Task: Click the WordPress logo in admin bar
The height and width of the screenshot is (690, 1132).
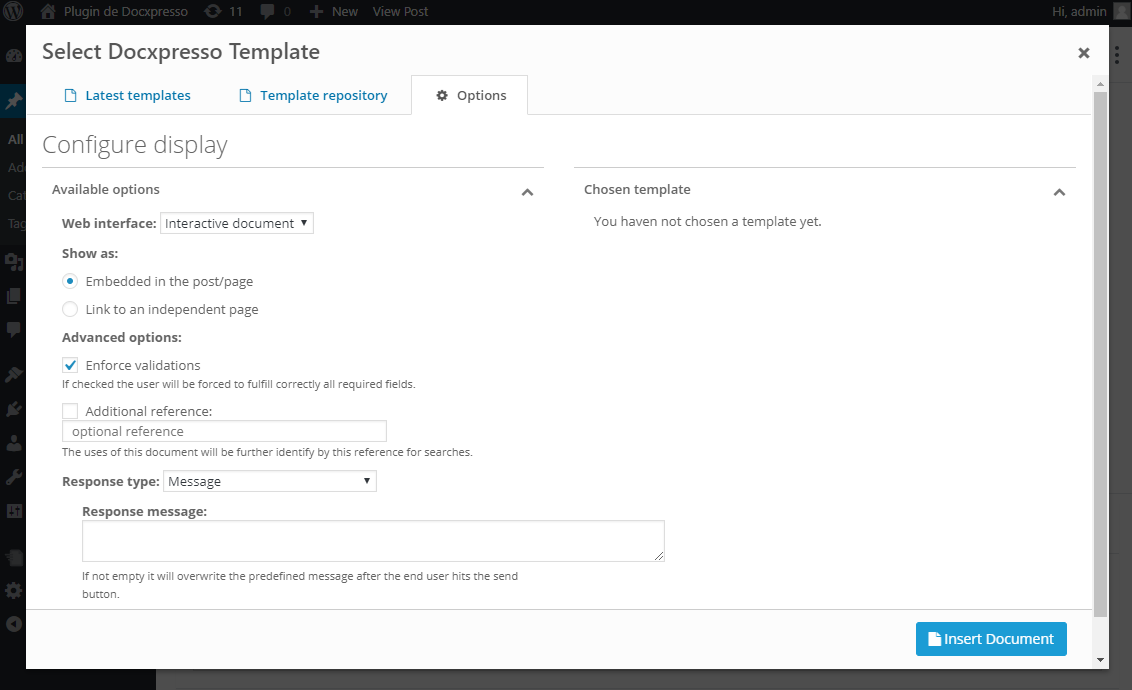Action: click(x=14, y=12)
